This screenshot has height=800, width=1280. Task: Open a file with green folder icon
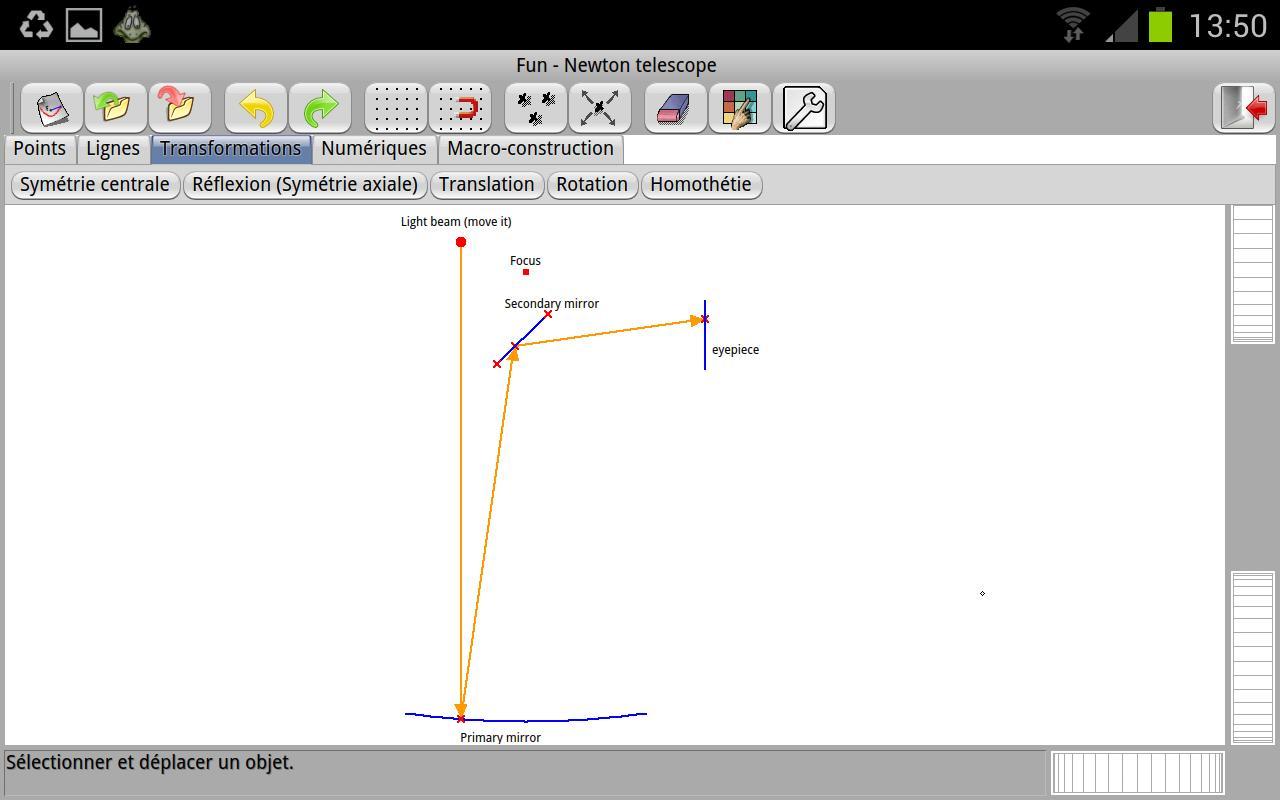point(116,108)
